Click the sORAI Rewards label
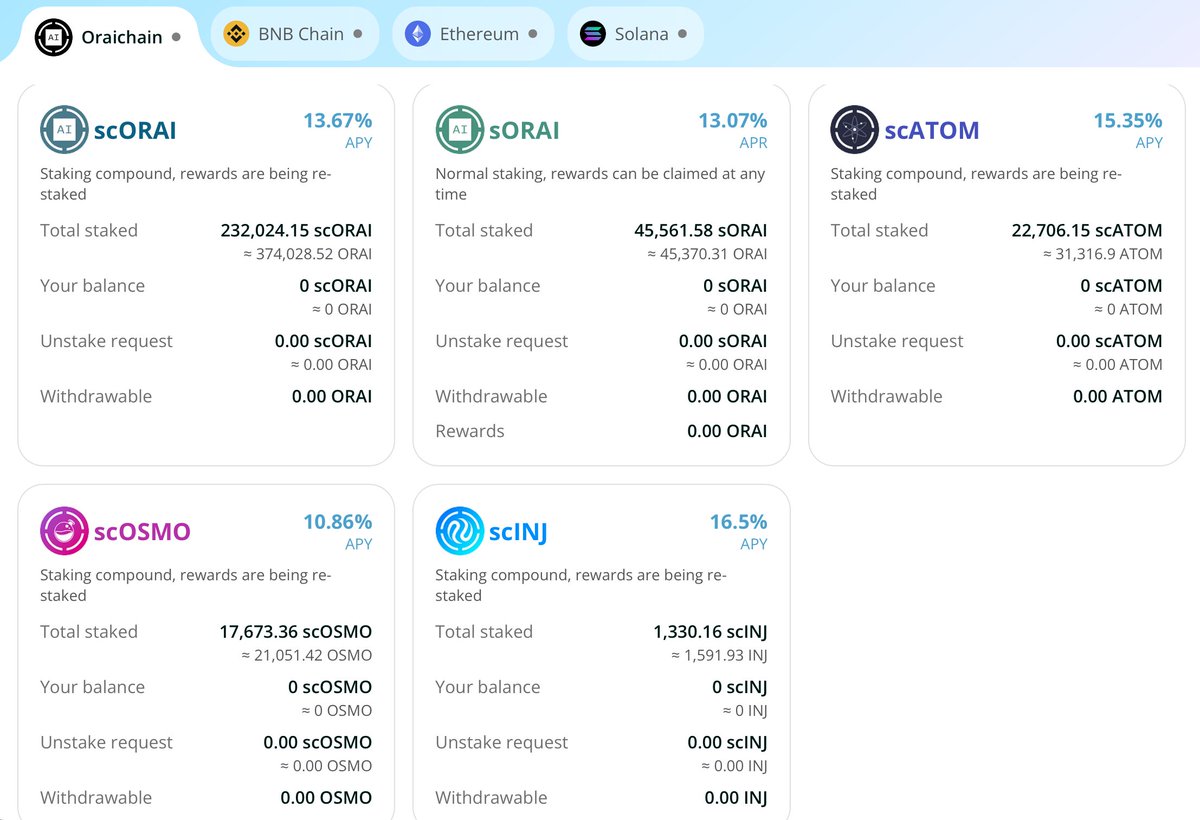 pos(470,432)
